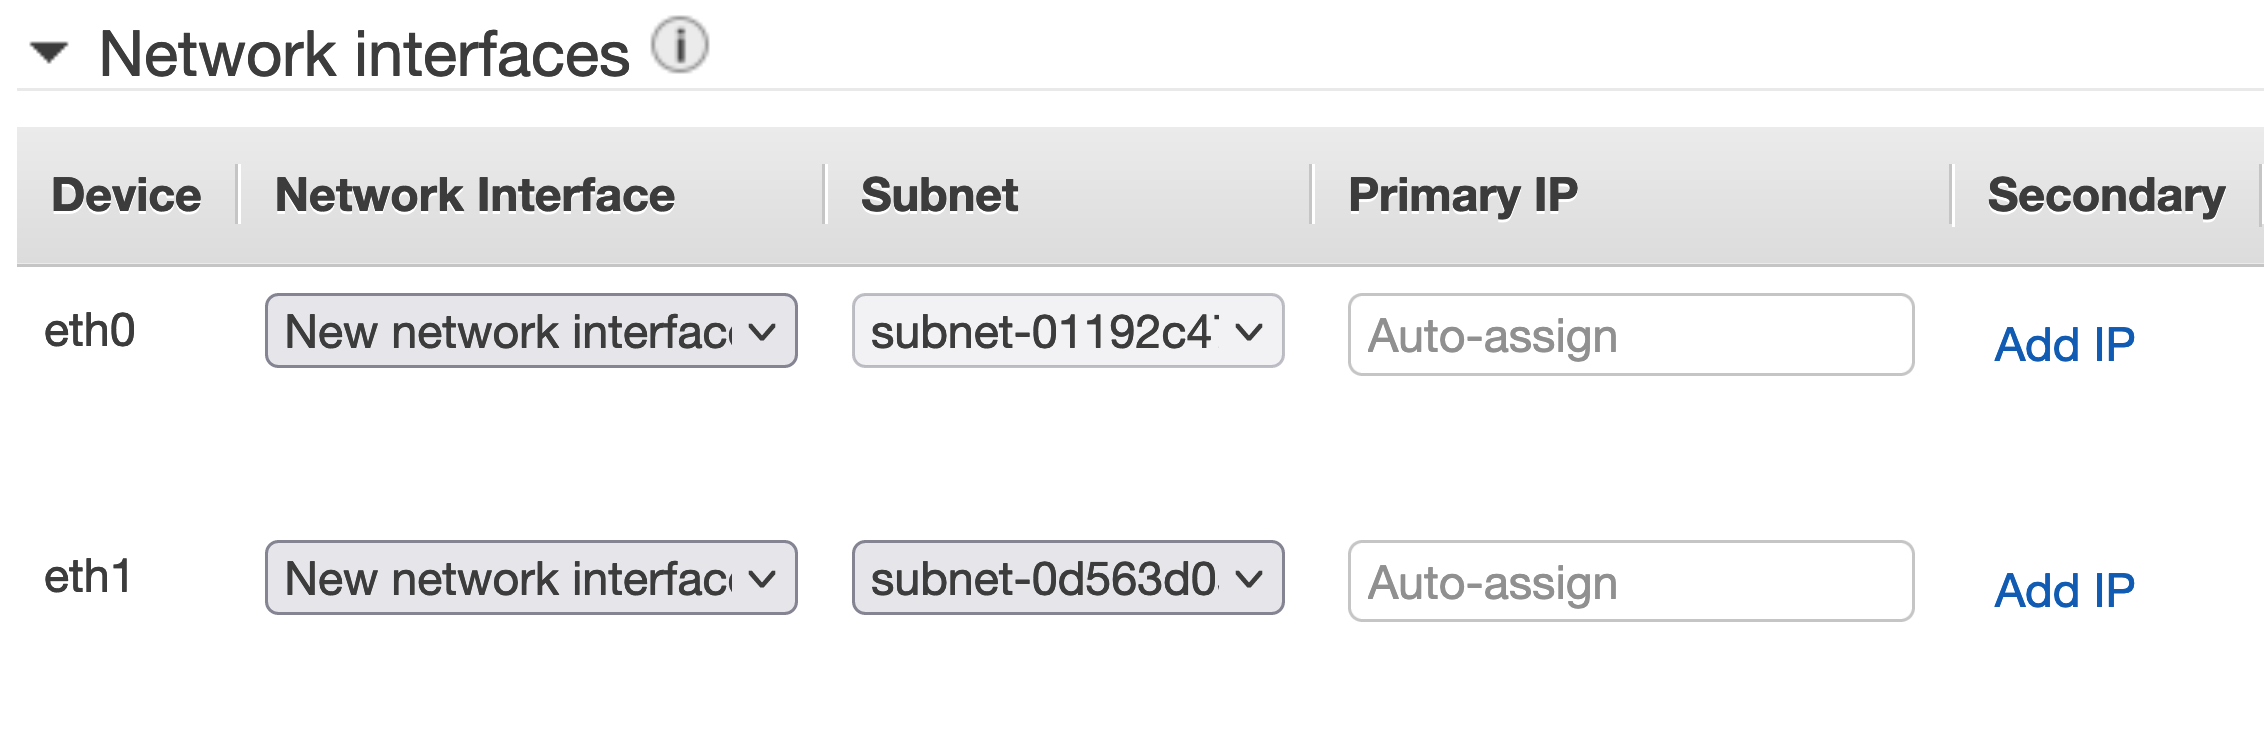Open the Network interfaces info icon

click(x=680, y=45)
